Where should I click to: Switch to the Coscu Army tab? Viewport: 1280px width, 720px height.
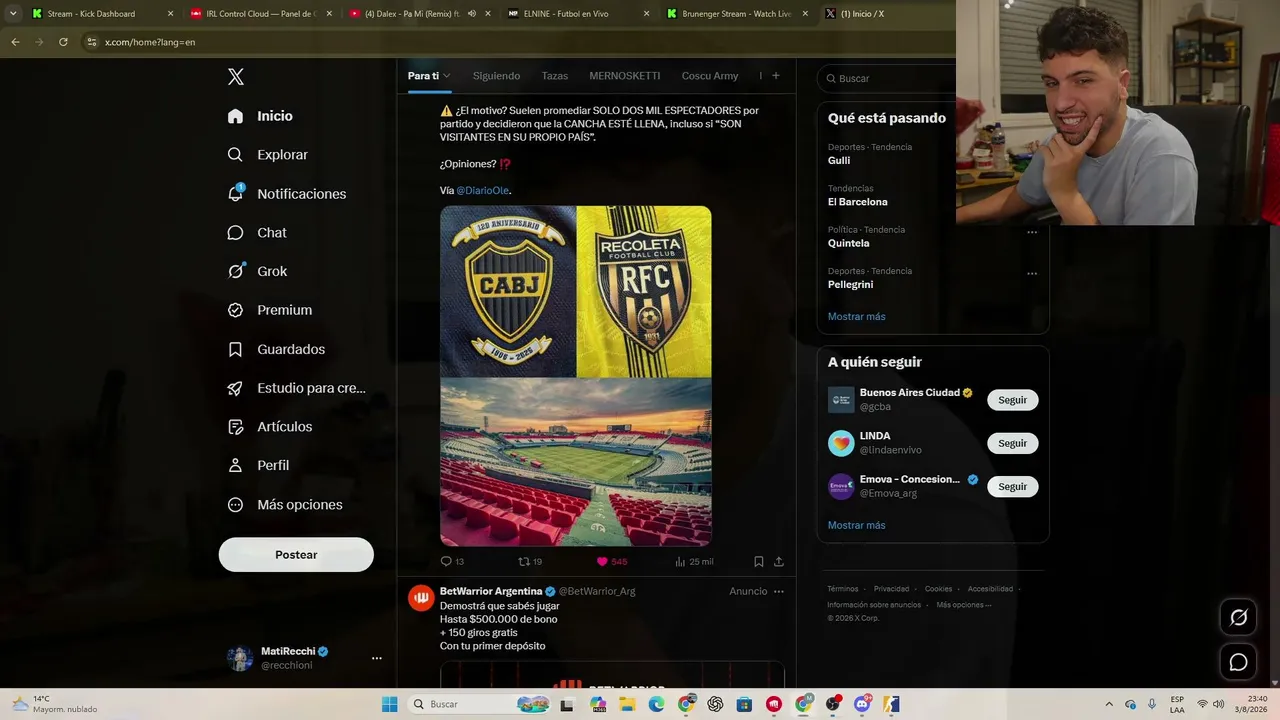(710, 76)
